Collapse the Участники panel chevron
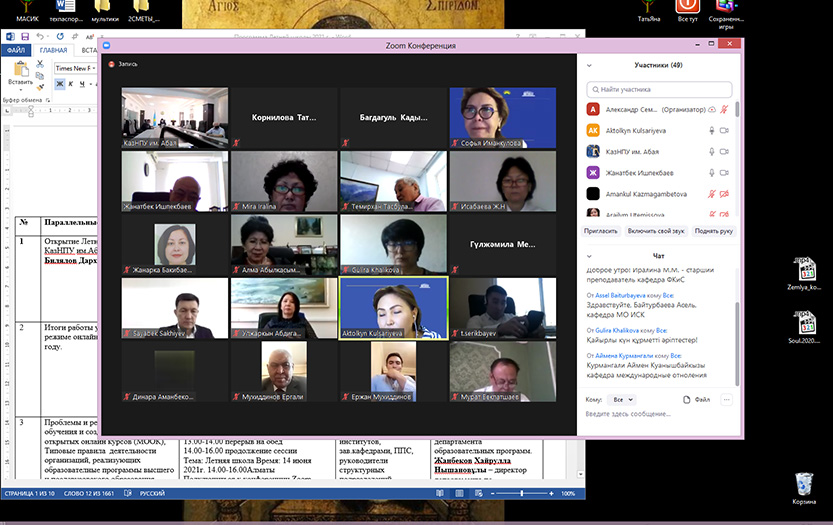Viewport: 833px width, 525px height. pos(590,65)
